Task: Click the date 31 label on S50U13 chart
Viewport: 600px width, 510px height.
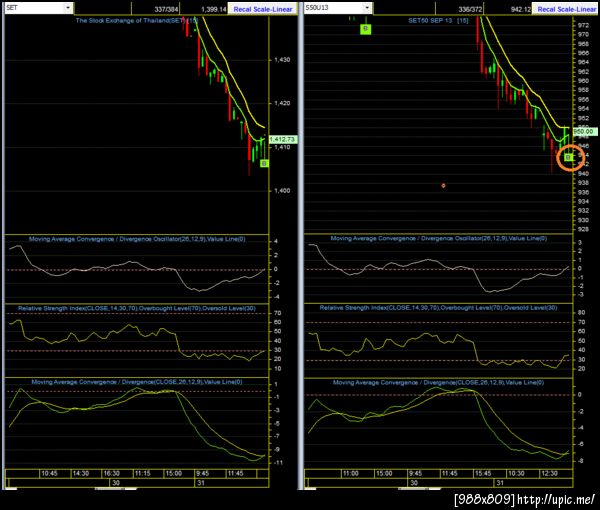Action: (500, 483)
